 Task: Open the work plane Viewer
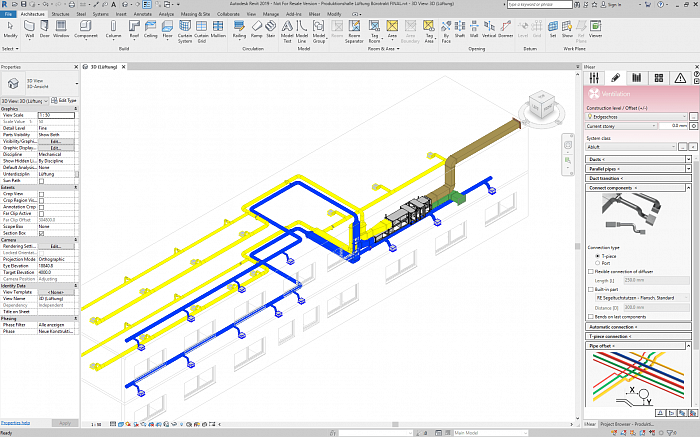point(596,29)
